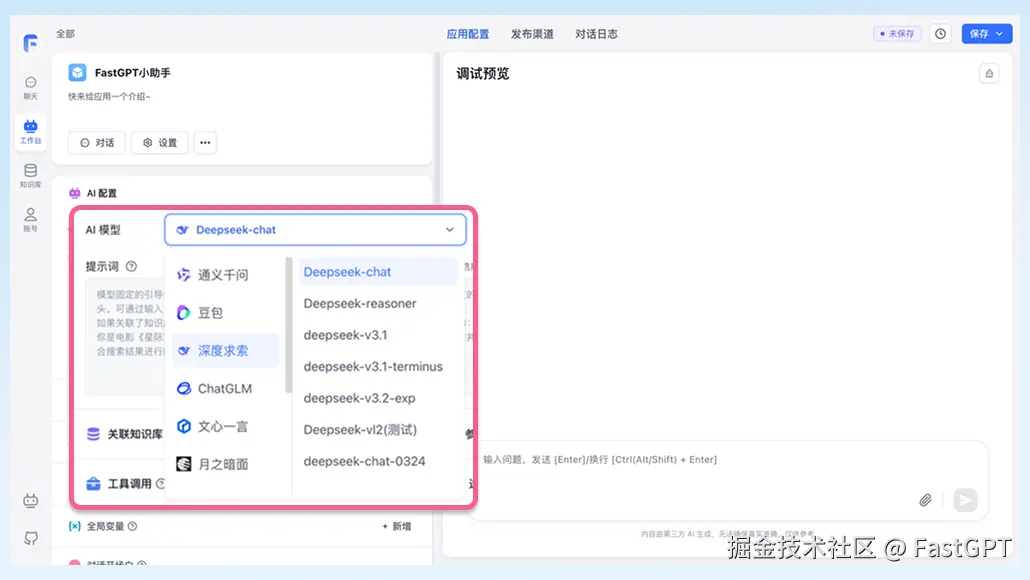This screenshot has width=1030, height=580.
Task: Click the FastGPT logo icon
Action: [x=30, y=43]
